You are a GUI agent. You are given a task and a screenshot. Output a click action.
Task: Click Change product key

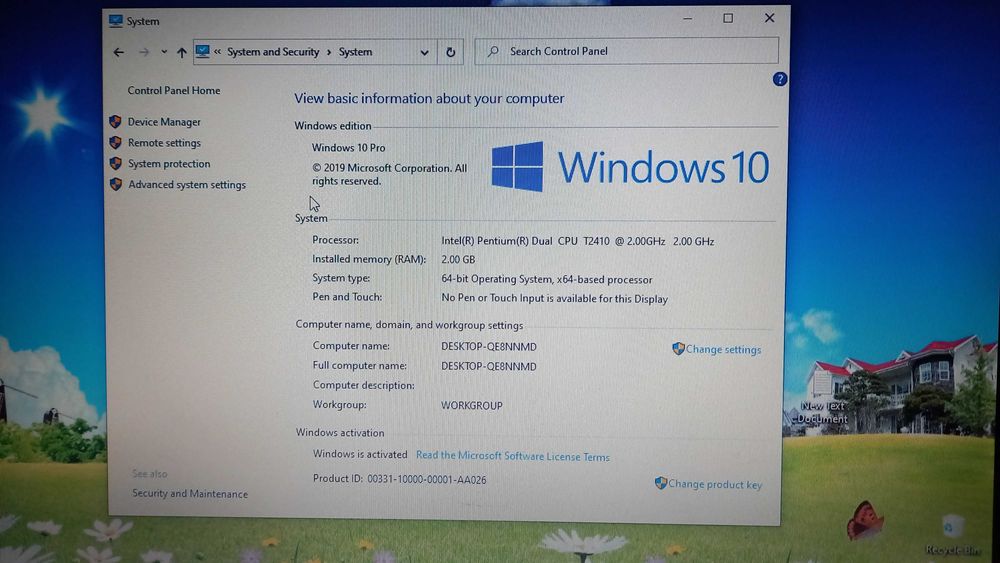pyautogui.click(x=715, y=485)
